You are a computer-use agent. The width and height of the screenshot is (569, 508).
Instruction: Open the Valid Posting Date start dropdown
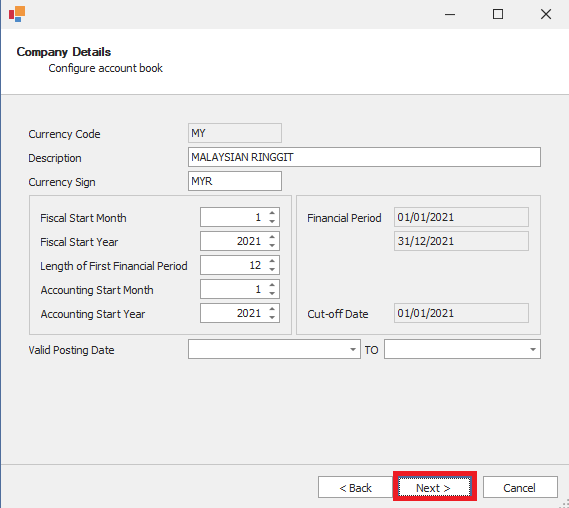(x=352, y=349)
